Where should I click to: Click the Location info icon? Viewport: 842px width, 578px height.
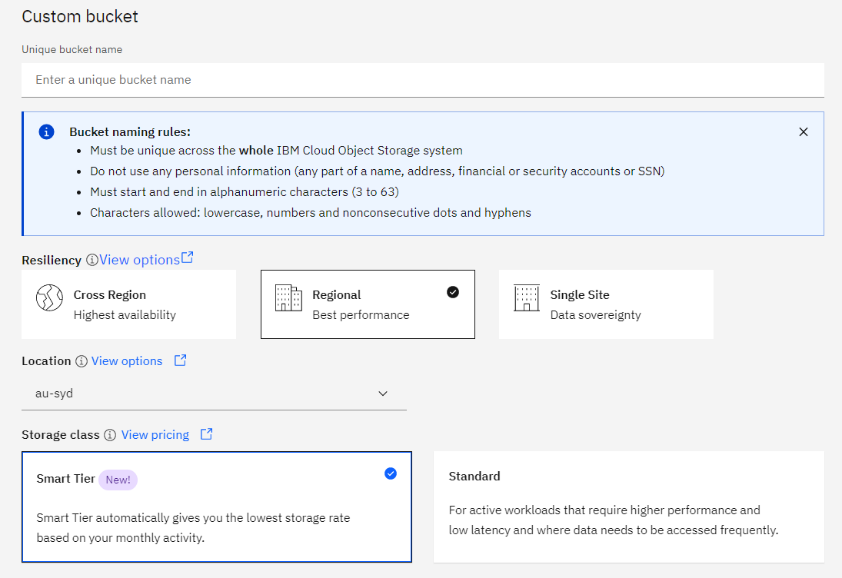click(81, 361)
